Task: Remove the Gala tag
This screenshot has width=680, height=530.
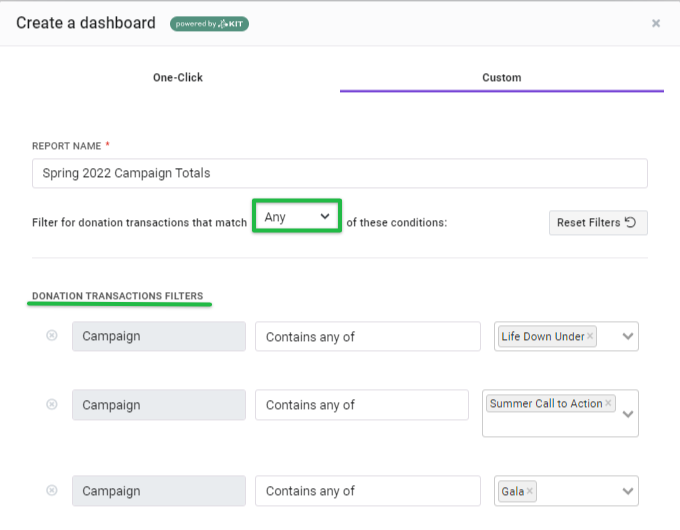Action: click(530, 491)
